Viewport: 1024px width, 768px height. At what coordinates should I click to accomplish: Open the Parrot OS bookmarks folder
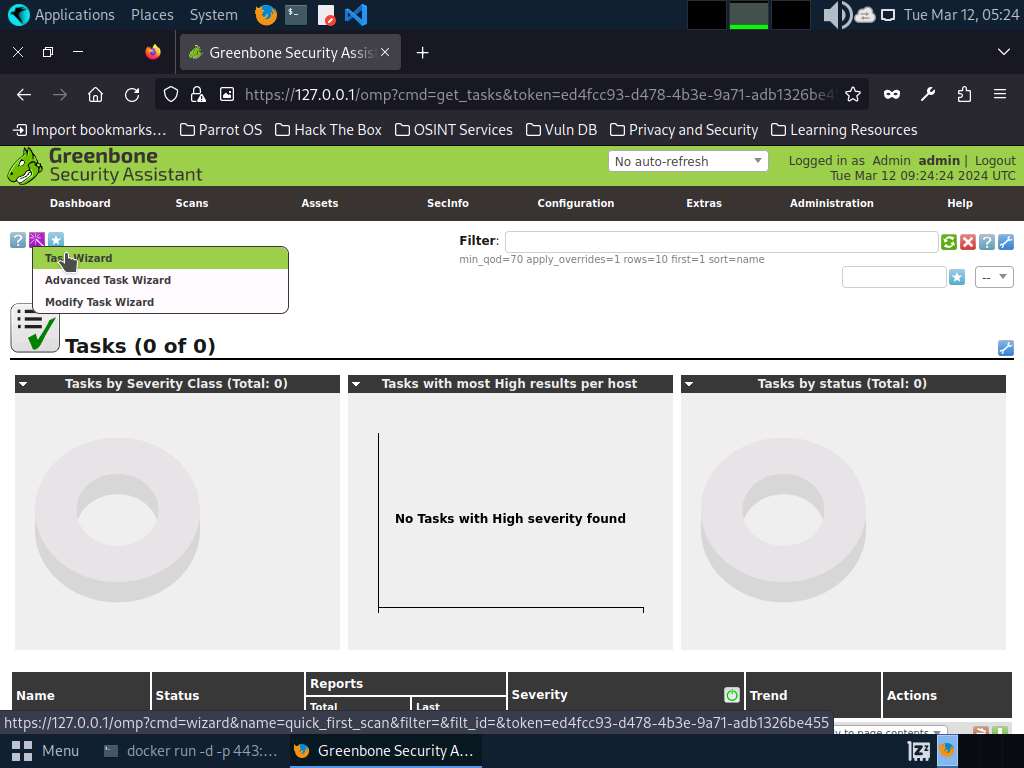(220, 130)
